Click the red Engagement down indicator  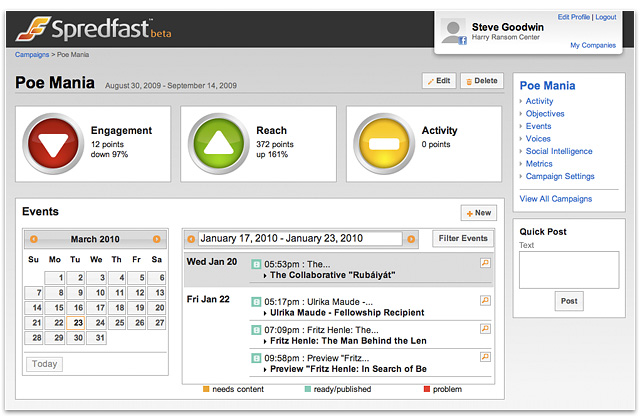(53, 144)
